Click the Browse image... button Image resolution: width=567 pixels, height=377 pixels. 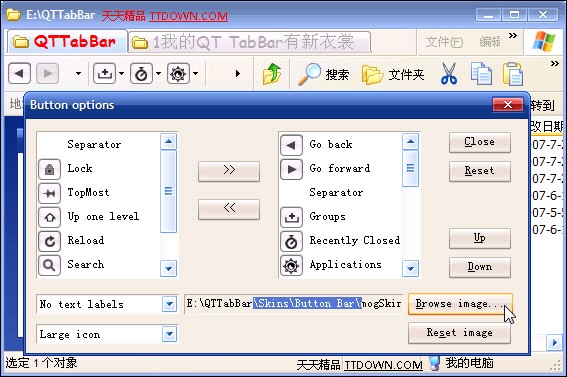[460, 304]
